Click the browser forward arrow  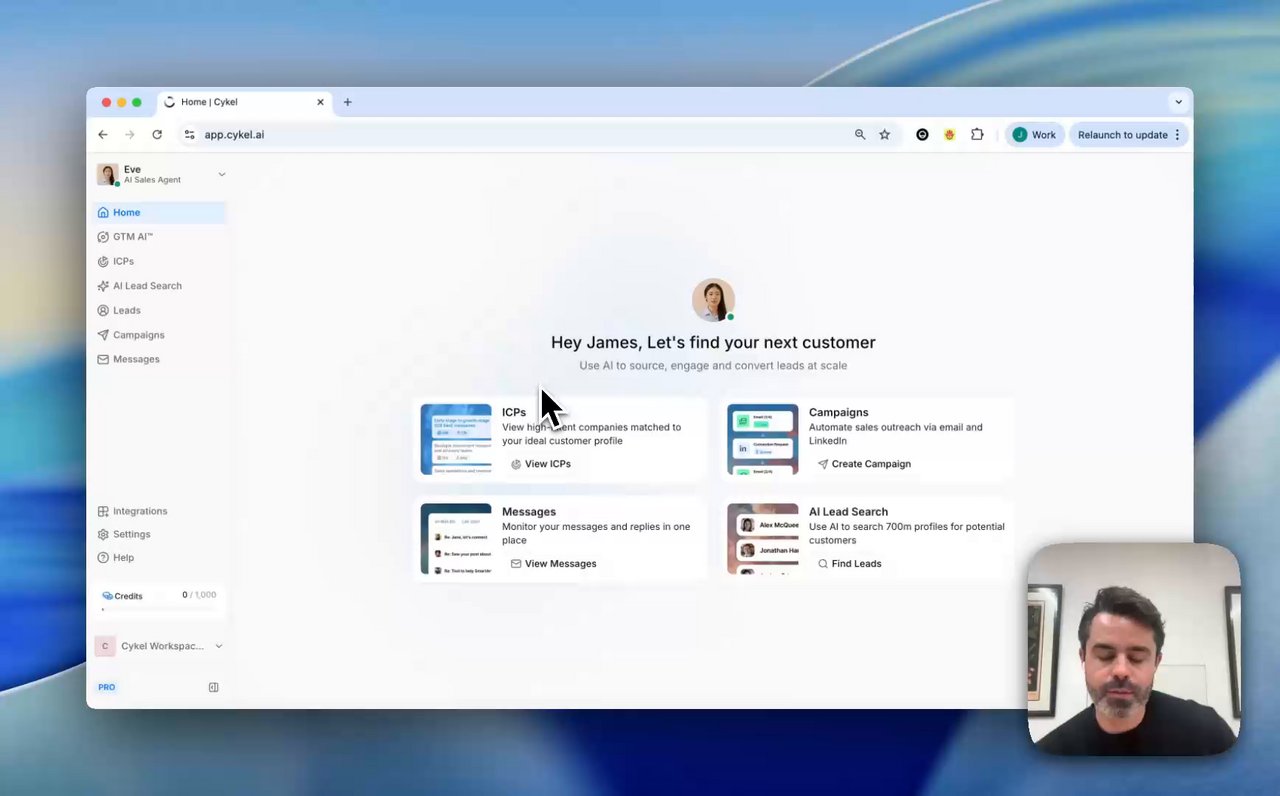pyautogui.click(x=129, y=135)
